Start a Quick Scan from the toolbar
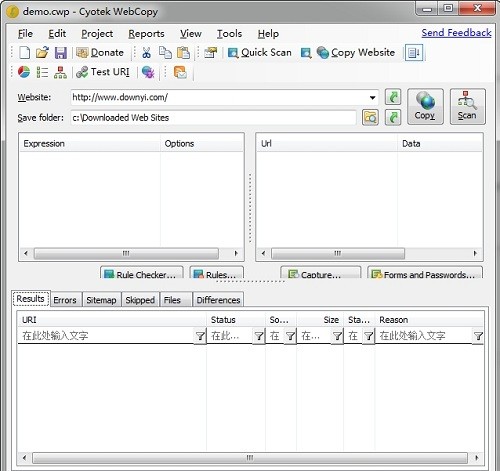 pyautogui.click(x=259, y=53)
